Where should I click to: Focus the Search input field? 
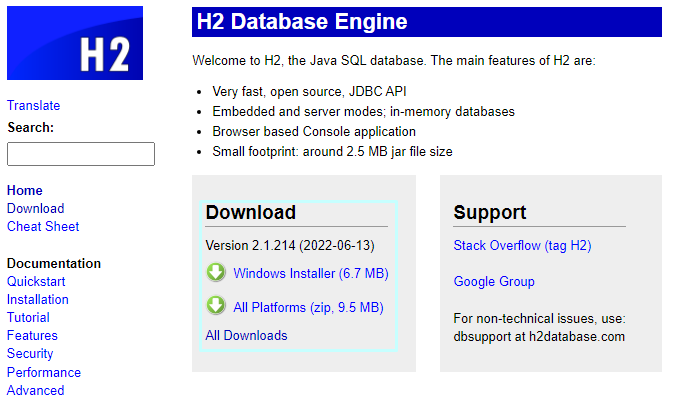coord(81,154)
